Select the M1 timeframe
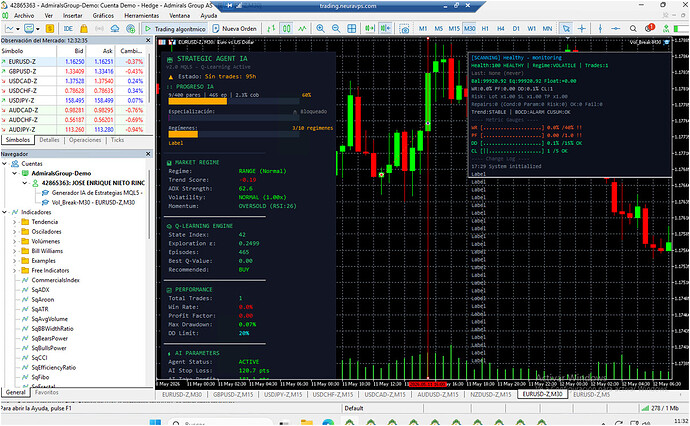The height and width of the screenshot is (426, 690). coord(423,29)
